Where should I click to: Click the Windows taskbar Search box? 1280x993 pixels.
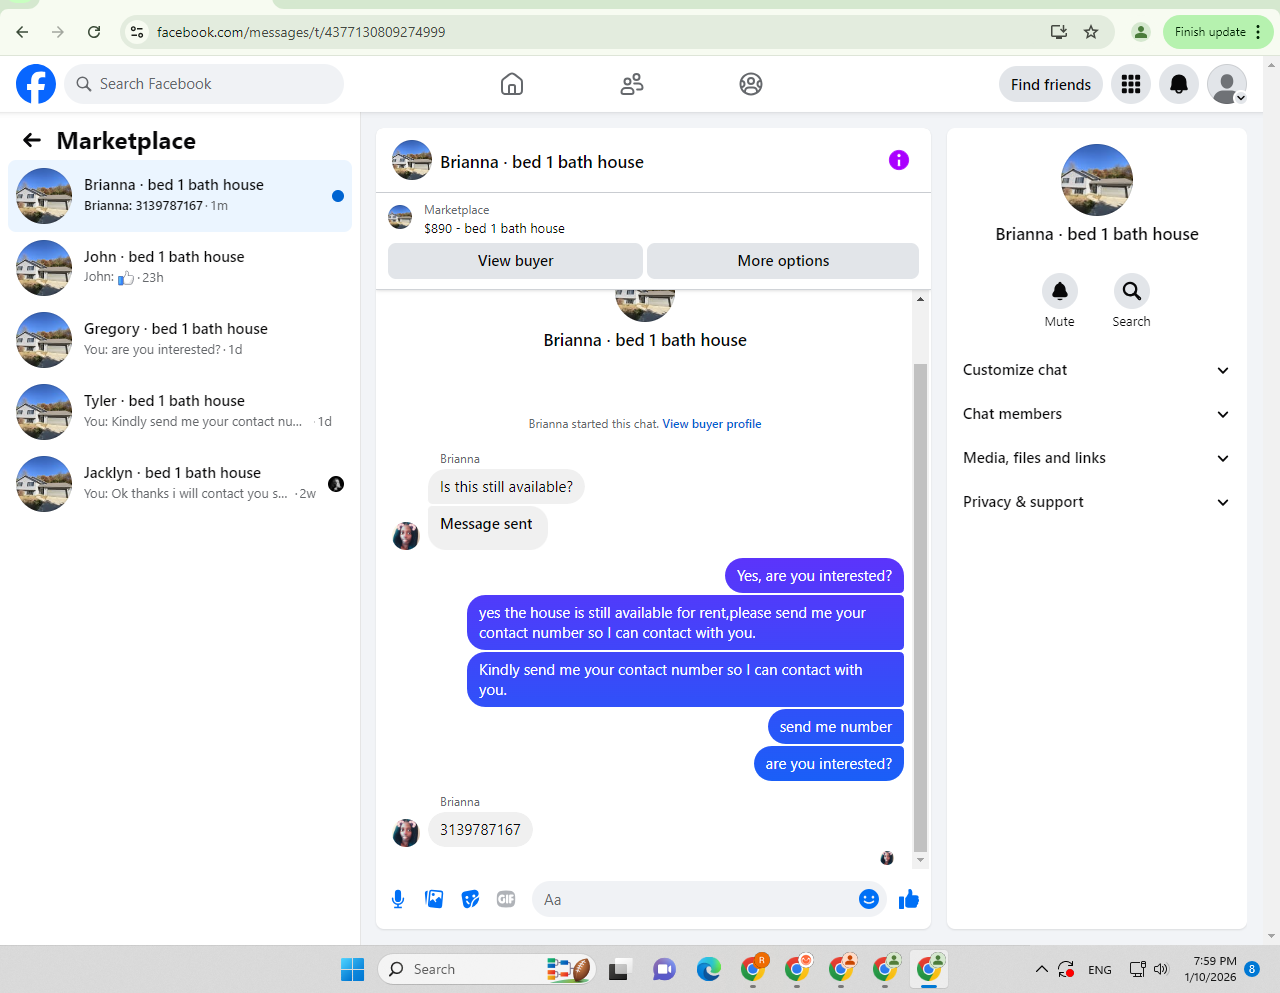coord(487,969)
